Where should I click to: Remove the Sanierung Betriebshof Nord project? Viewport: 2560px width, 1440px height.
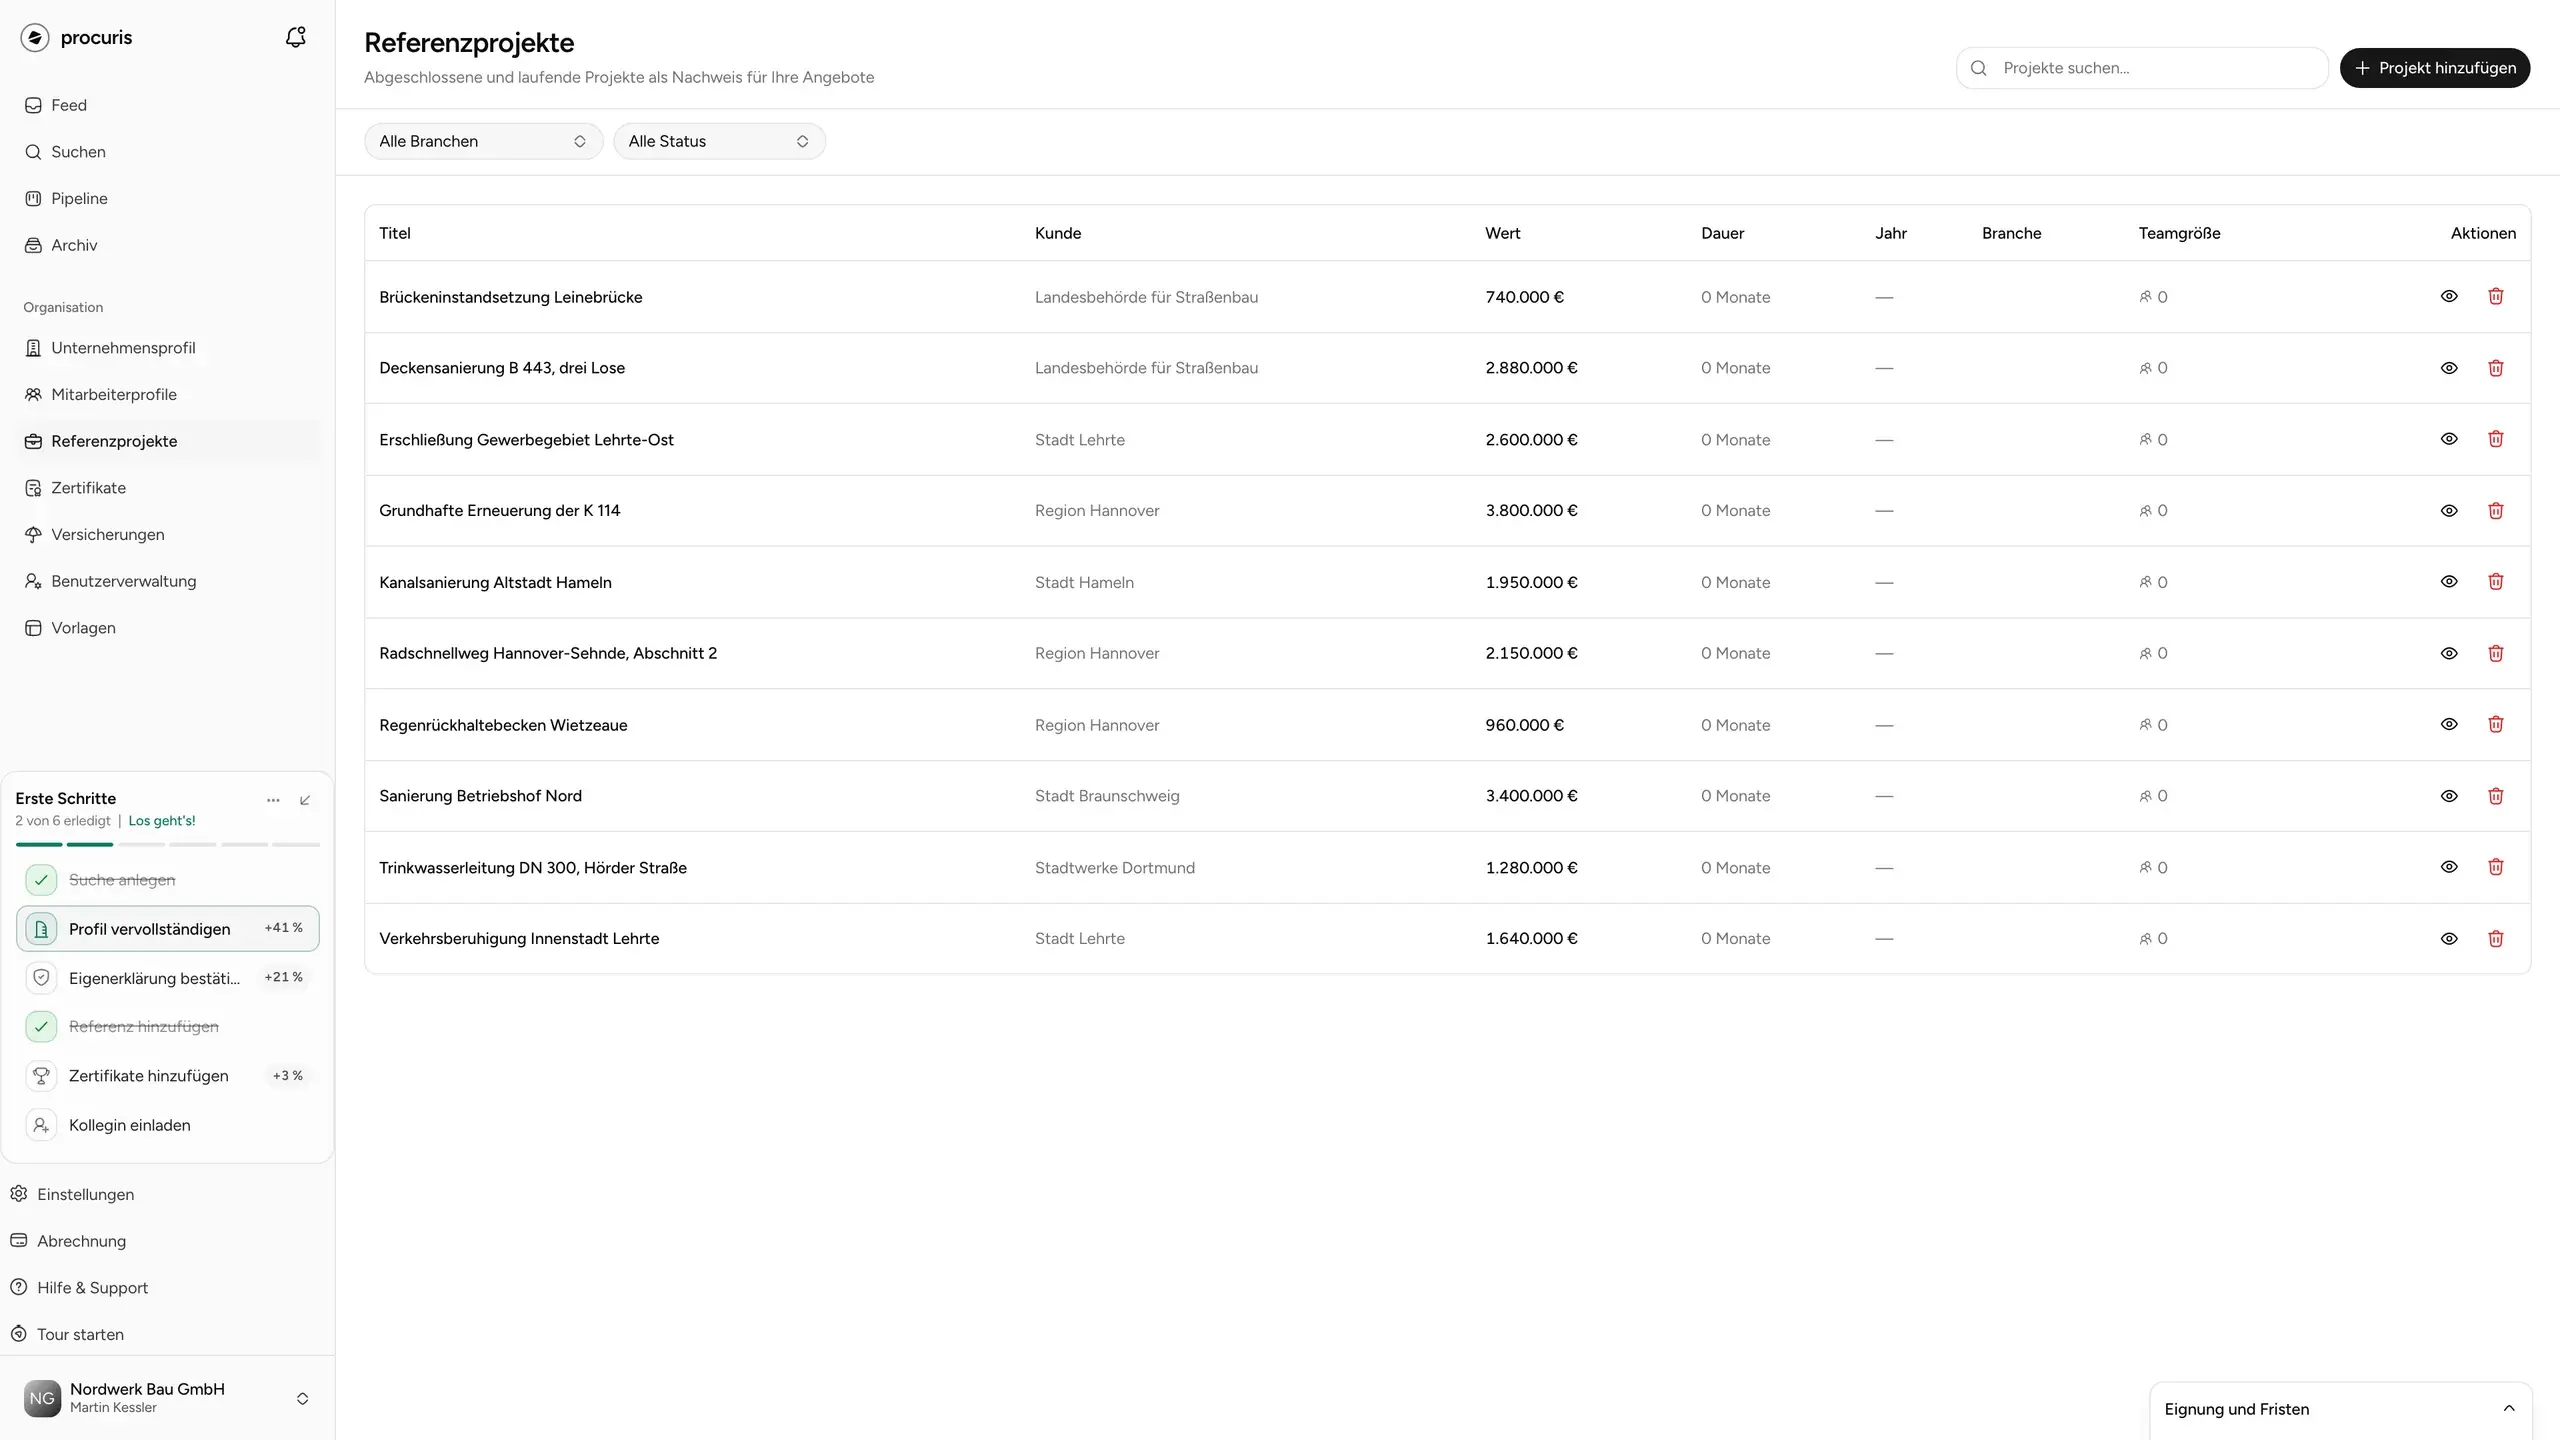(x=2495, y=796)
